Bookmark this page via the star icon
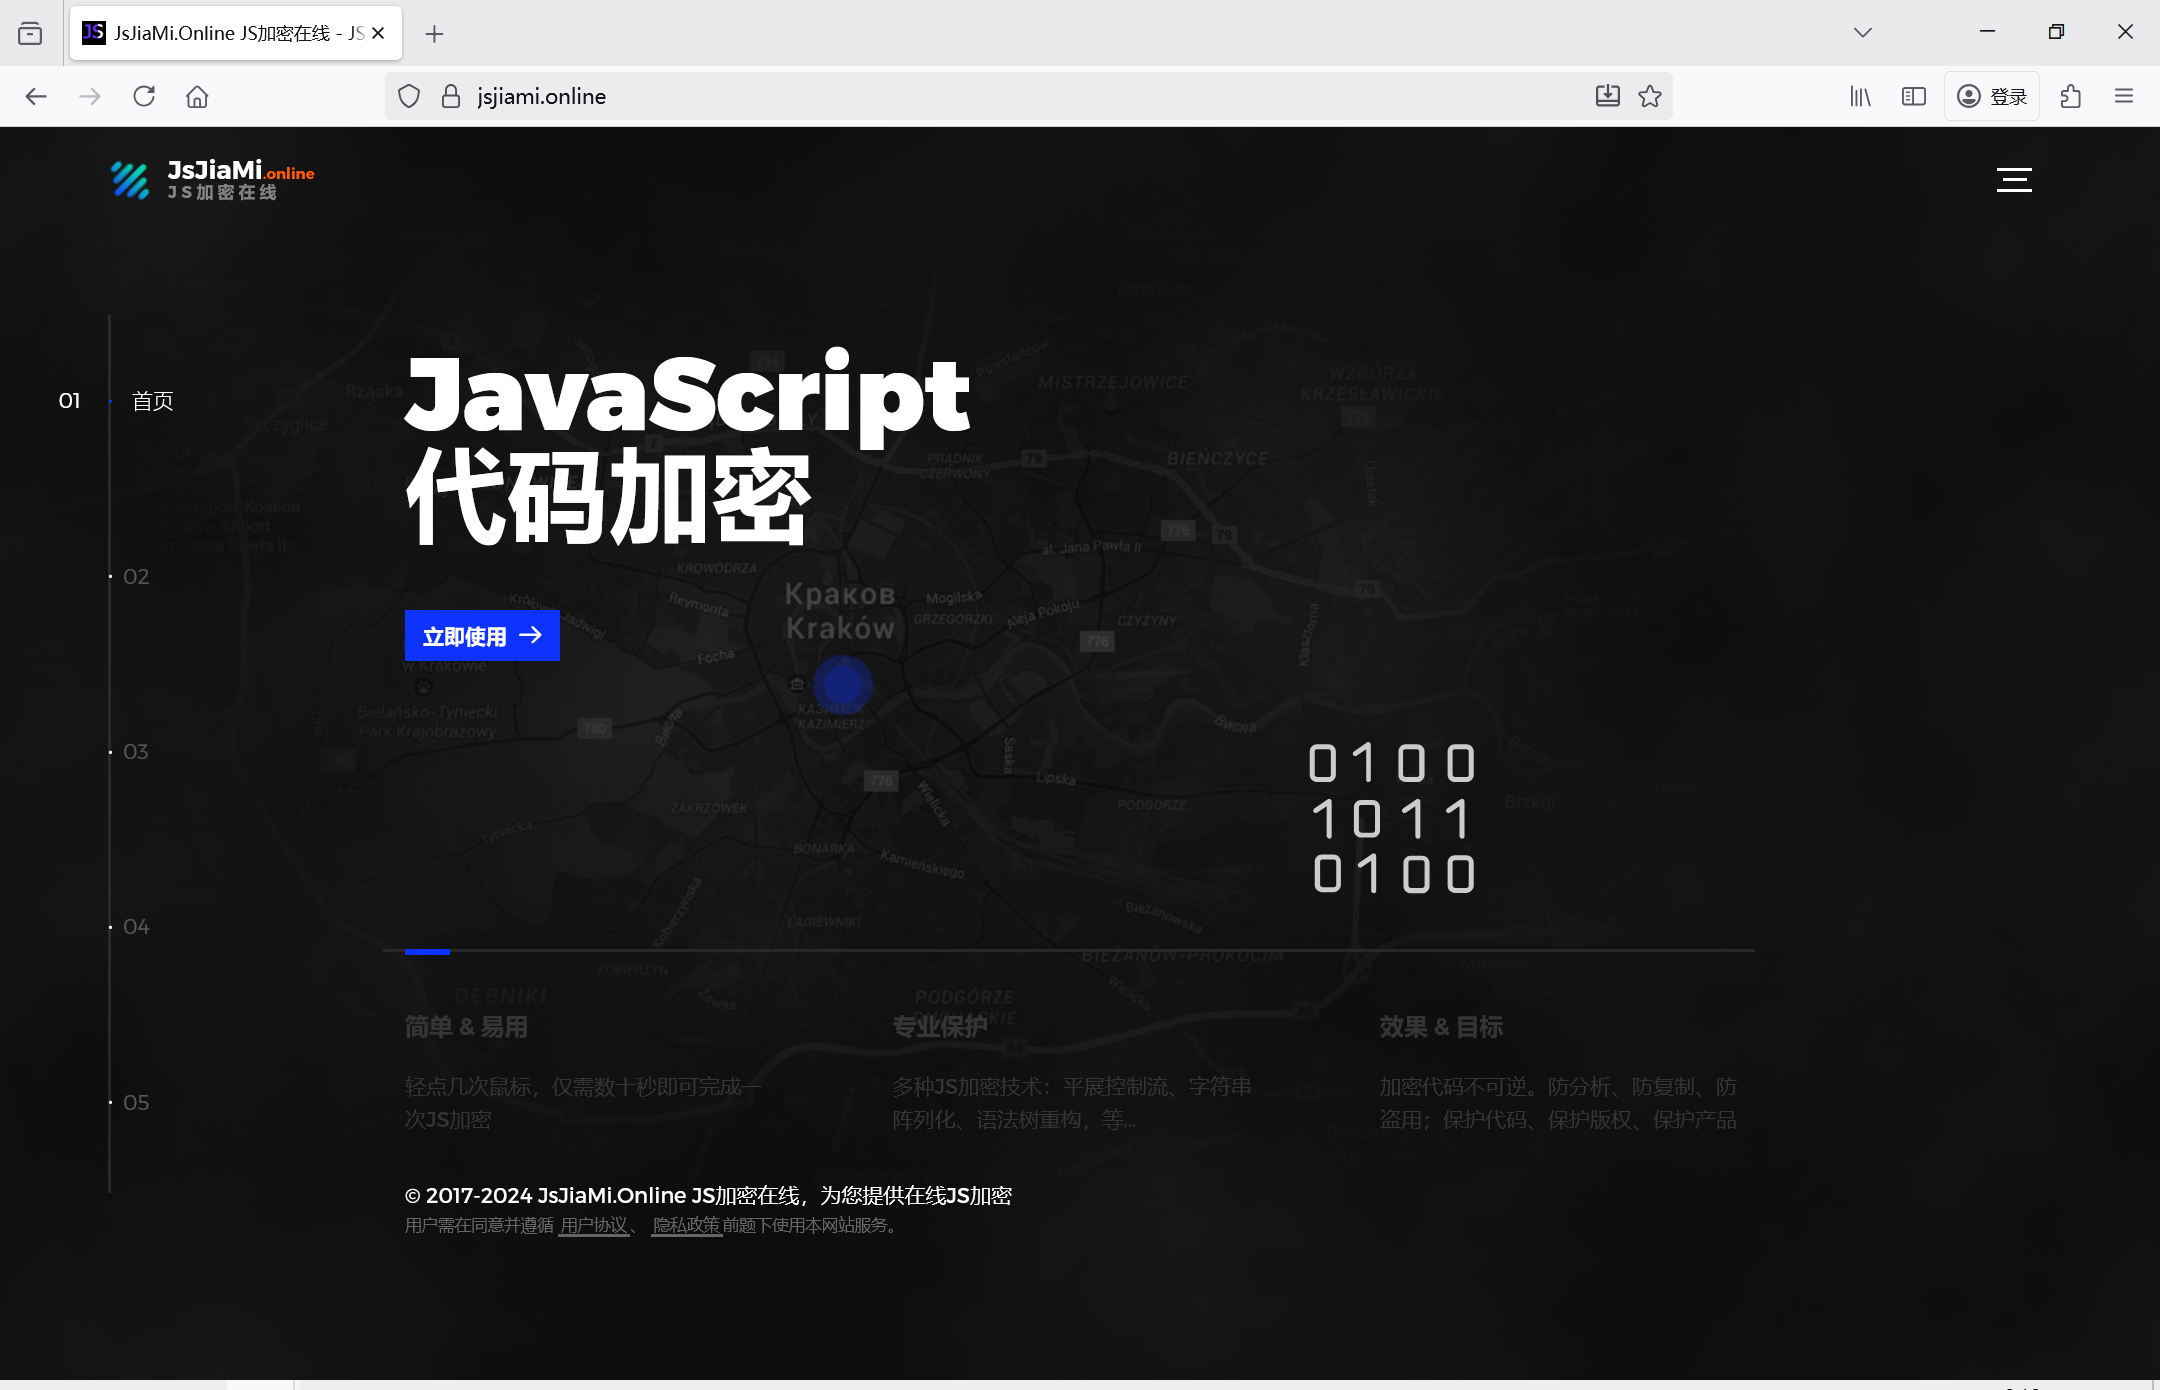The height and width of the screenshot is (1390, 2160). tap(1650, 96)
